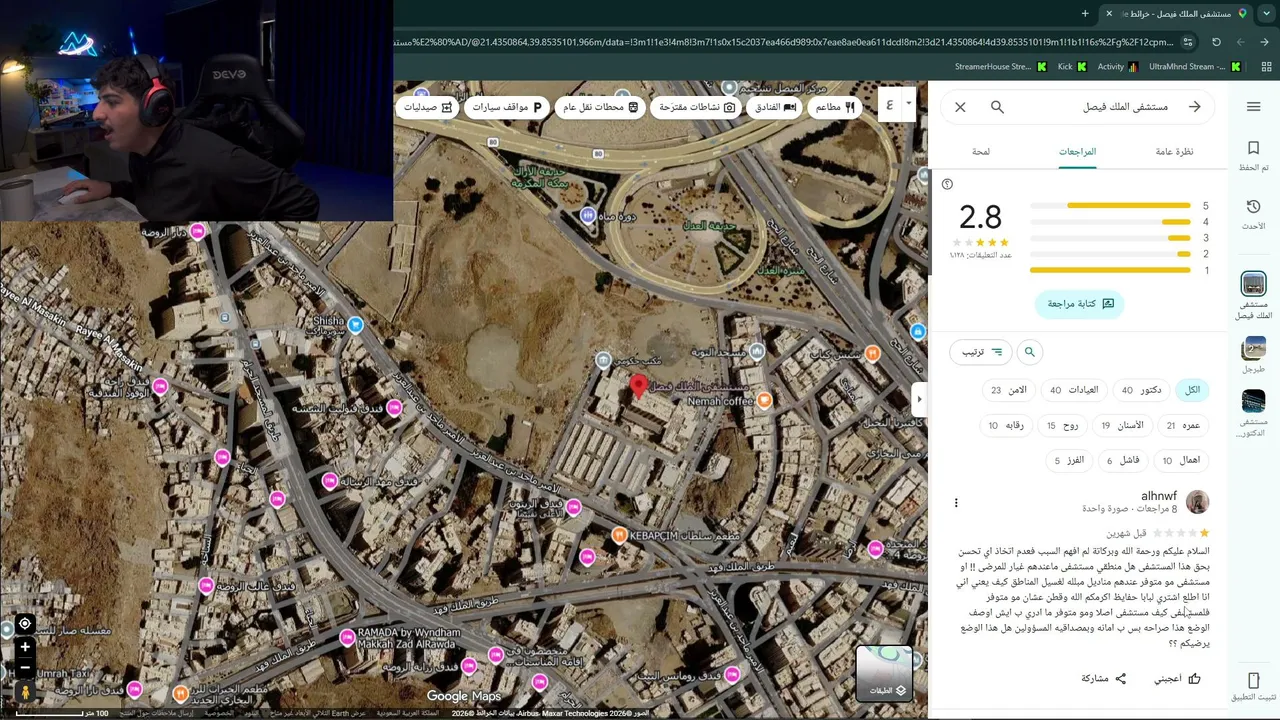Viewport: 1280px width, 720px height.
Task: Reload the page in the browser toolbar
Action: 1216,42
